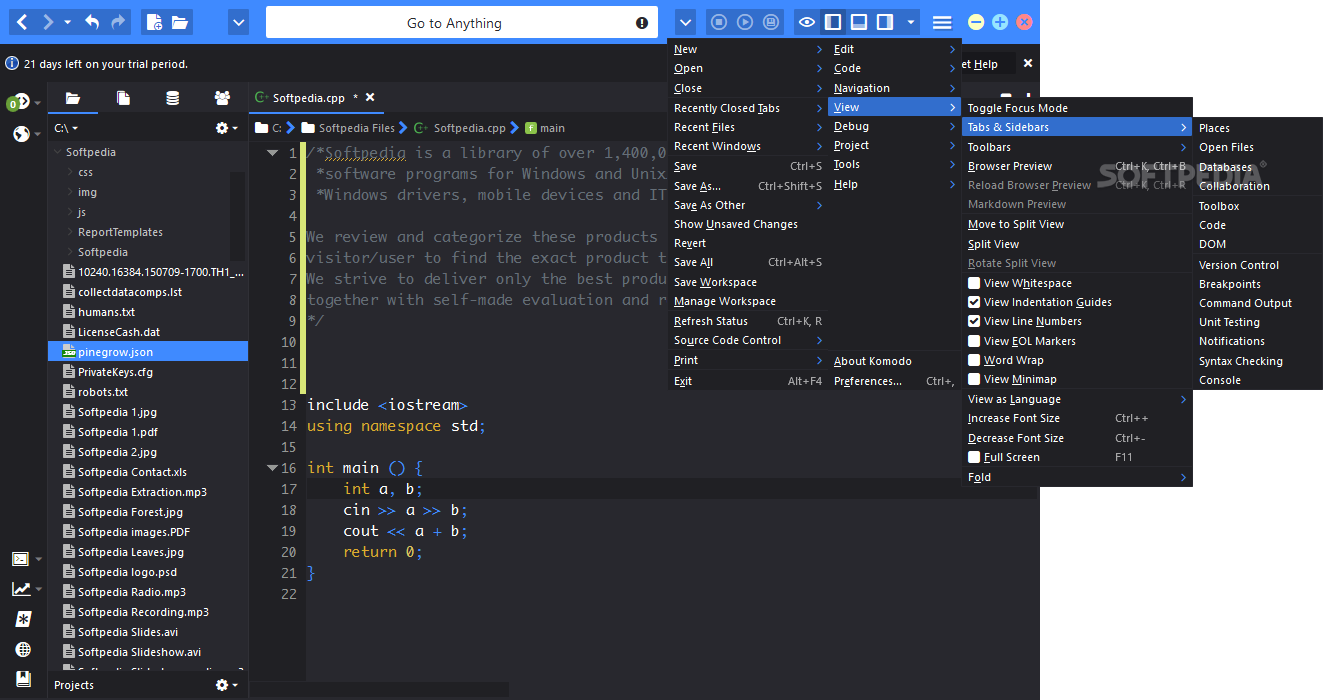Click the globe icon in left sidebar
The image size is (1323, 700).
[x=21, y=134]
